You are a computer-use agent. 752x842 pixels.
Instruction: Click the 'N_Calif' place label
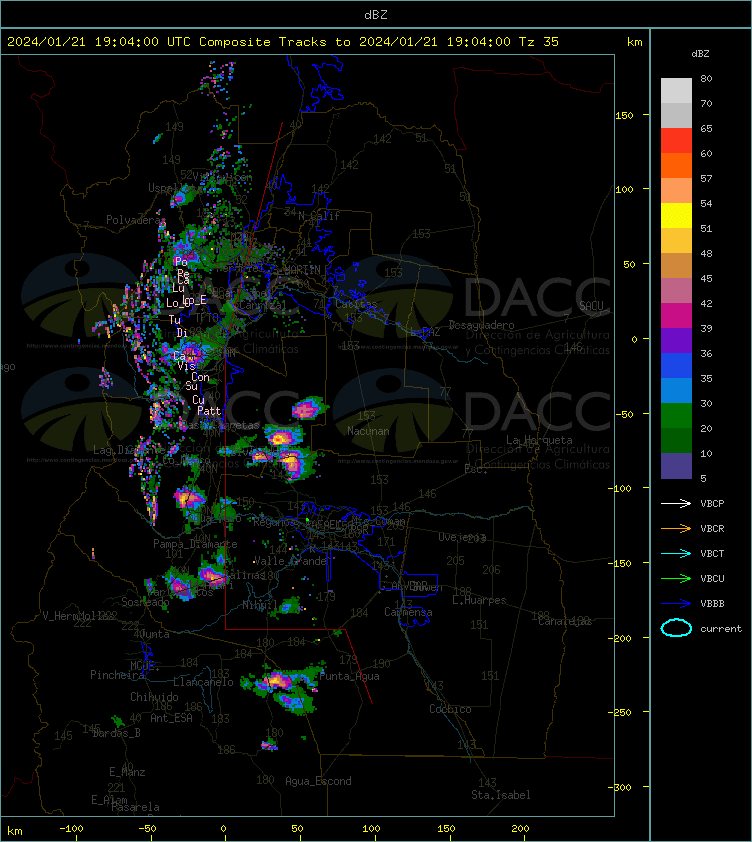click(319, 216)
